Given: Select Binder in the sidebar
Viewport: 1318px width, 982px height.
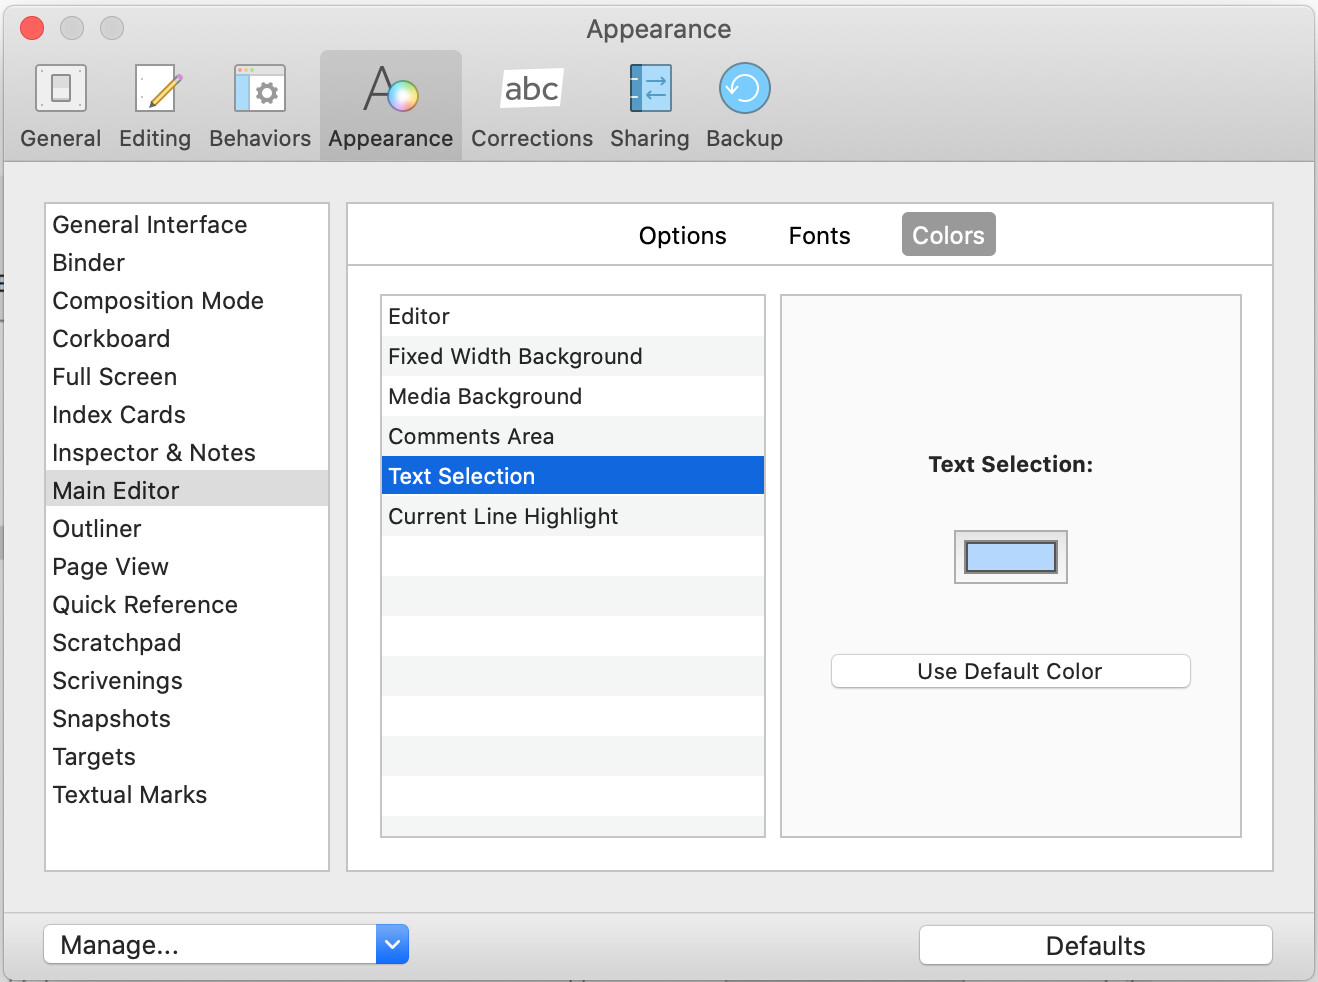Looking at the screenshot, I should point(88,263).
